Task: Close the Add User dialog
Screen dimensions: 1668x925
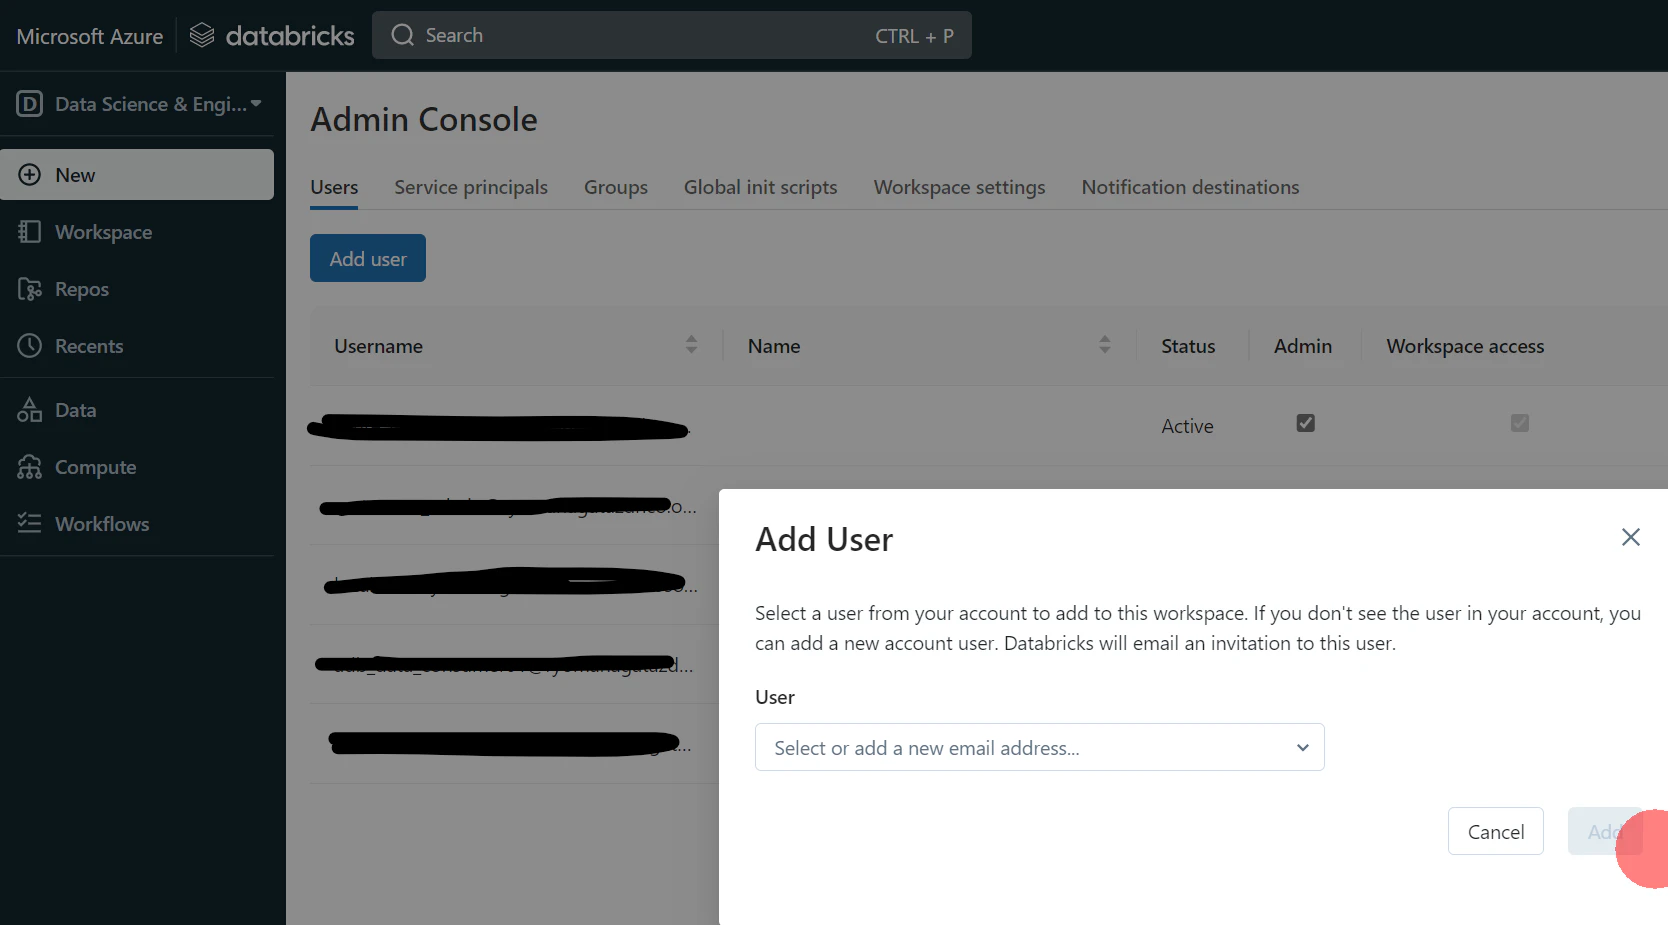Action: point(1631,537)
